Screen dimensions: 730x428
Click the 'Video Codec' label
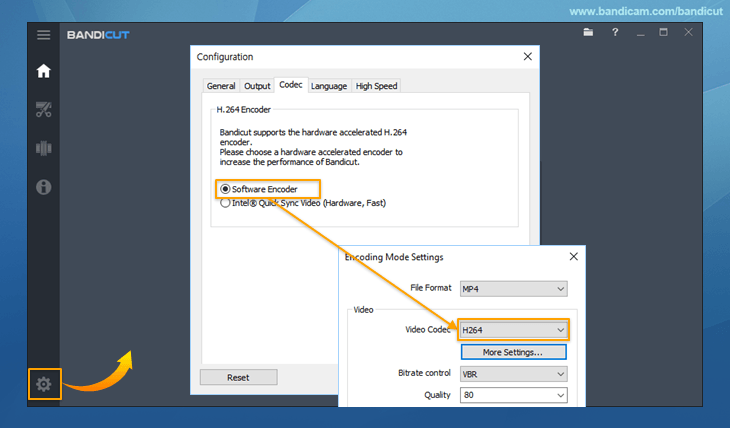point(428,330)
